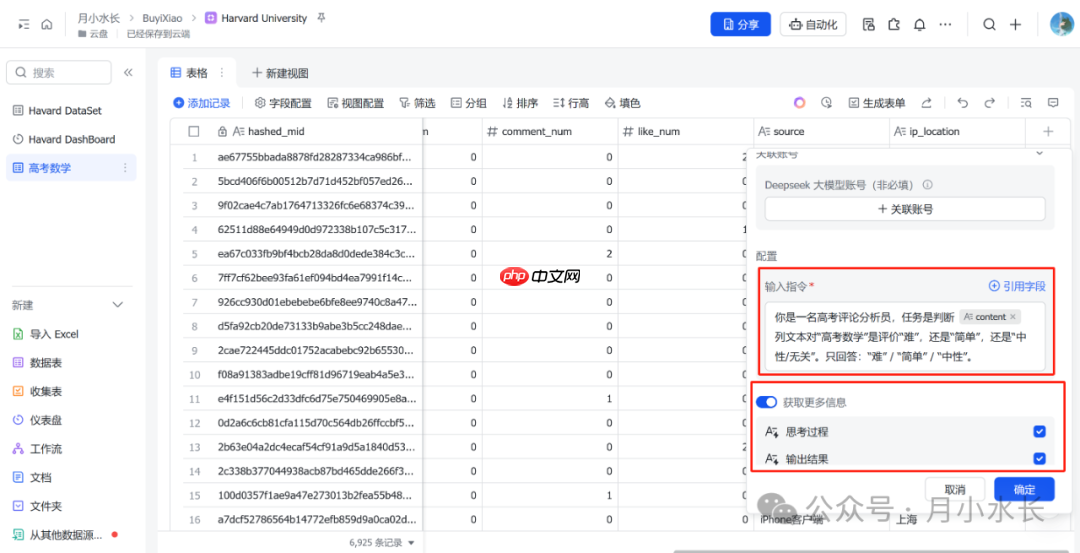Screen dimensions: 1080x553
Task: Click the colorful AI ring icon
Action: click(799, 103)
